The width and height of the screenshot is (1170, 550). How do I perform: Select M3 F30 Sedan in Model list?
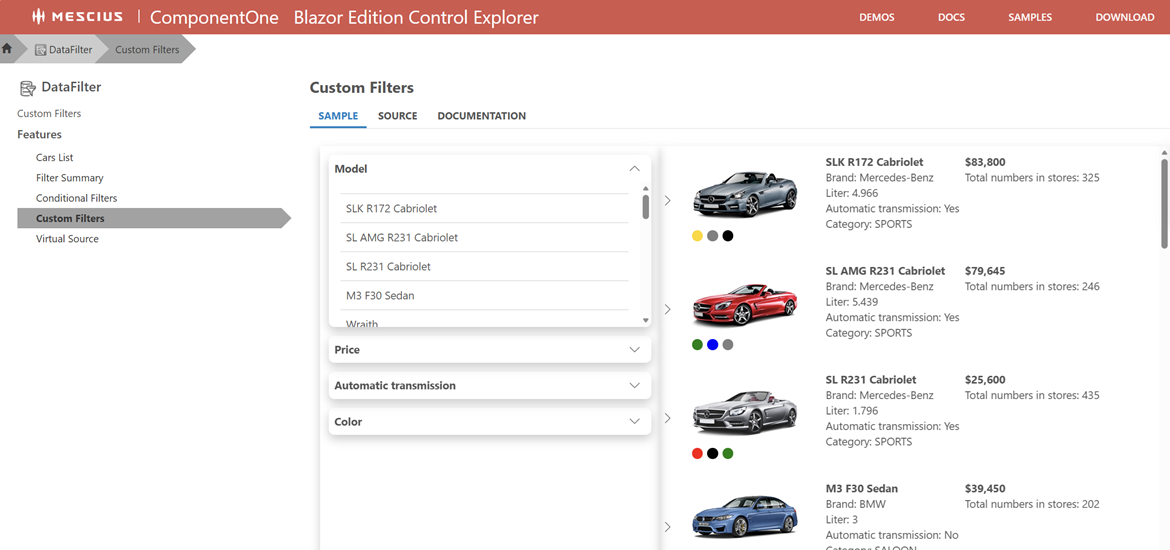tap(484, 296)
